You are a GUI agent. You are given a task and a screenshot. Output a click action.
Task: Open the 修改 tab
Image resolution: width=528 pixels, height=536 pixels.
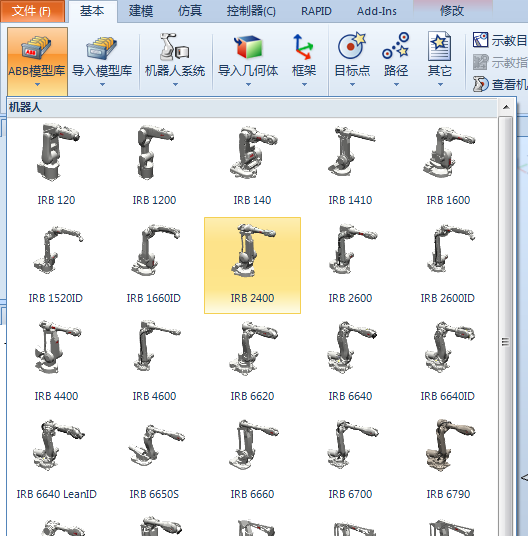click(x=452, y=11)
